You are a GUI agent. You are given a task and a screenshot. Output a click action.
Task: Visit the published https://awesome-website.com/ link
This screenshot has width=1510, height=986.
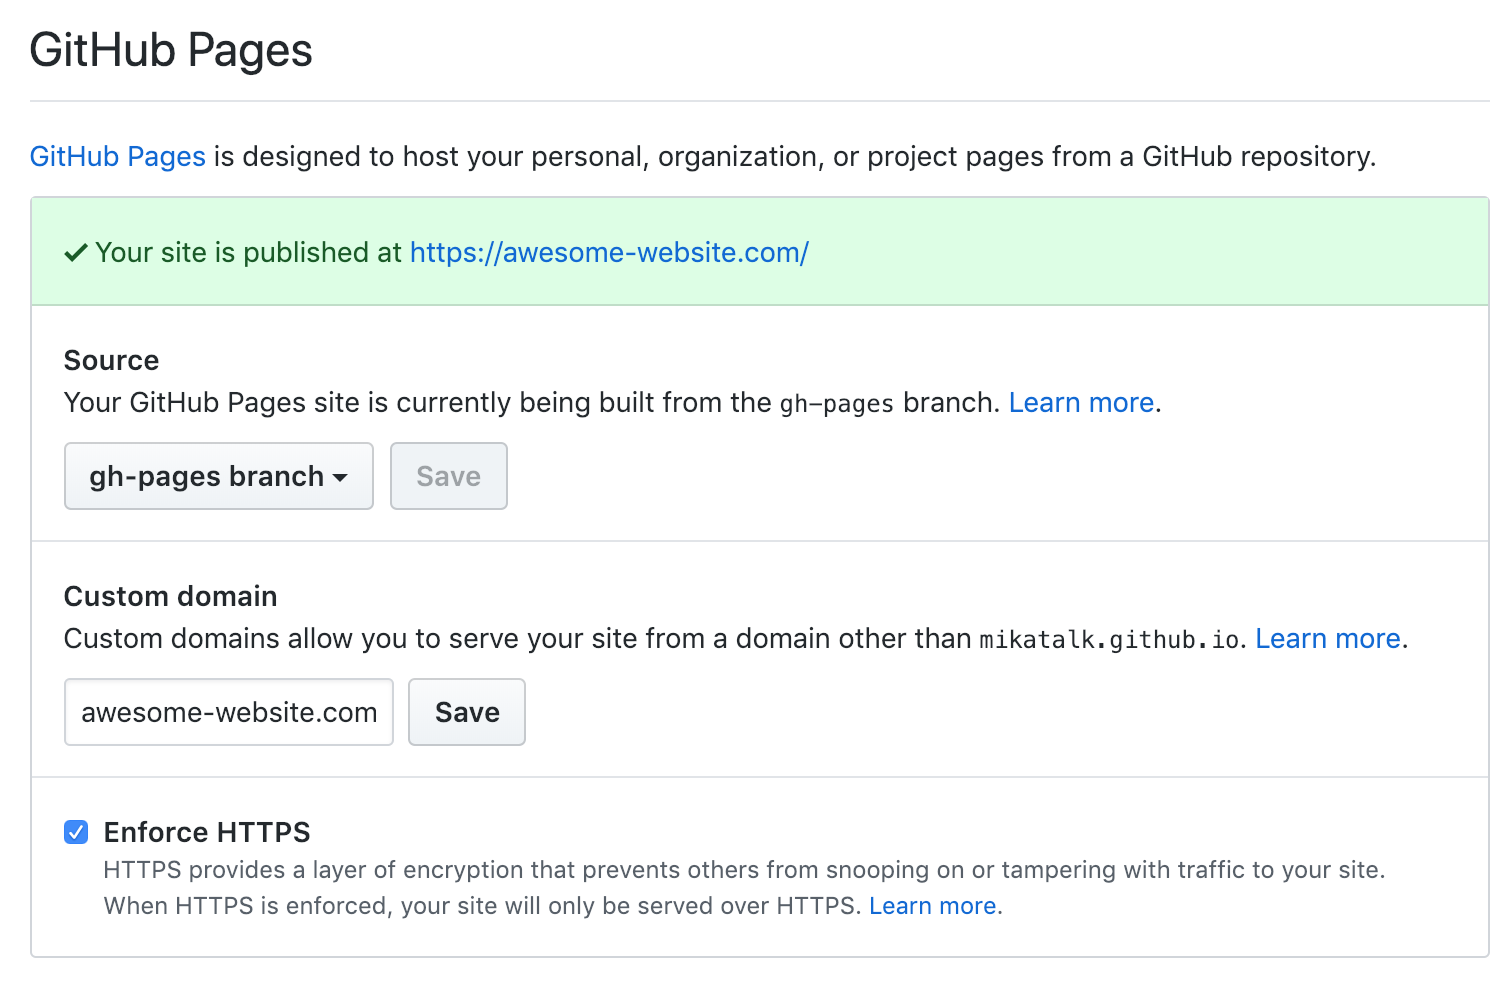pyautogui.click(x=609, y=253)
